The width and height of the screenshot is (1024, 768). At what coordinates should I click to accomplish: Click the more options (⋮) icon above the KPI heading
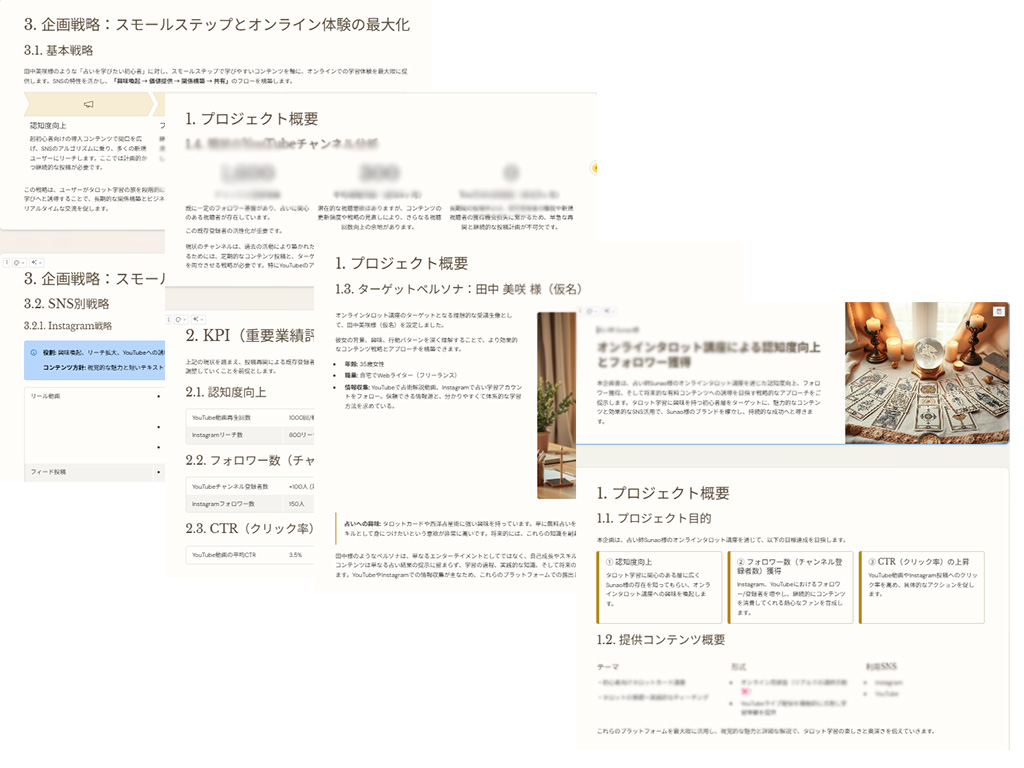pos(168,319)
